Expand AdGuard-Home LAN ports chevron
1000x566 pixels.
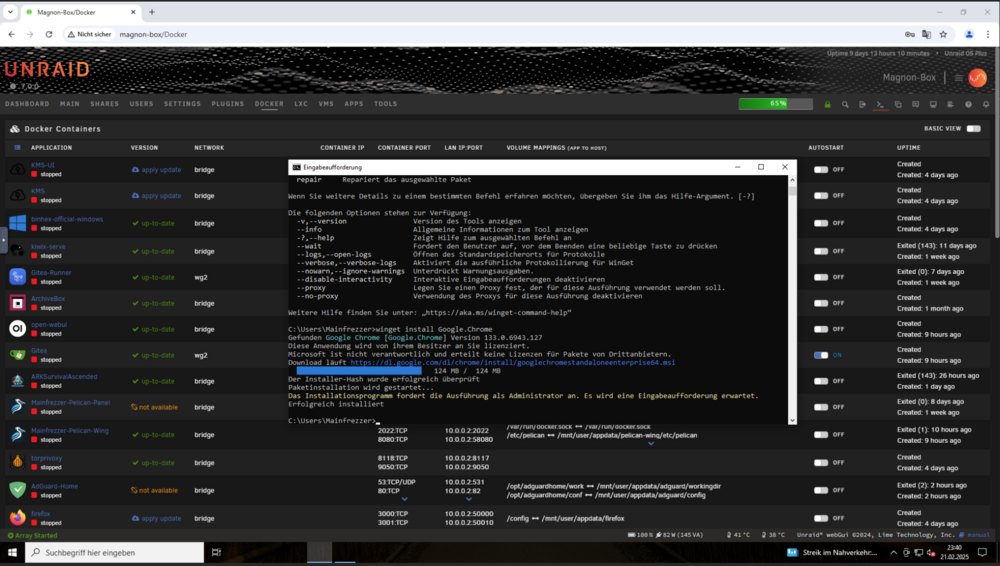469,499
